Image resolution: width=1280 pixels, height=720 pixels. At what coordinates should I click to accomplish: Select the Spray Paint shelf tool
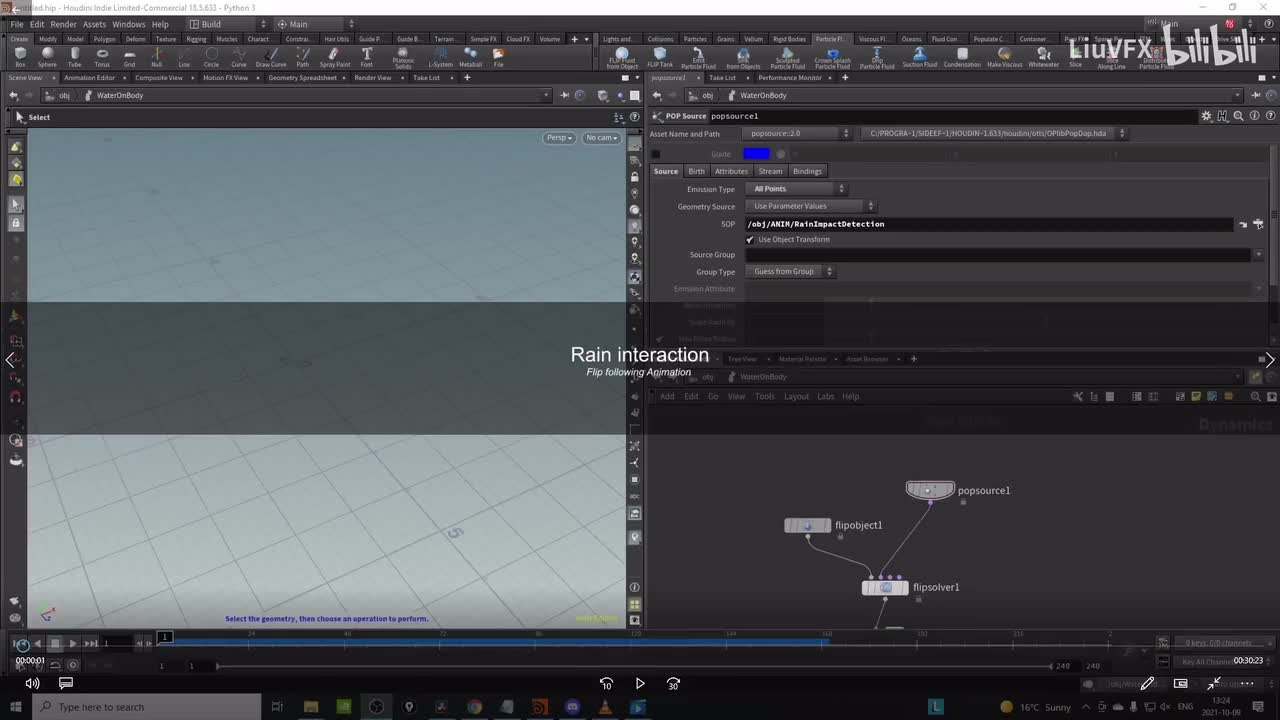(x=335, y=57)
